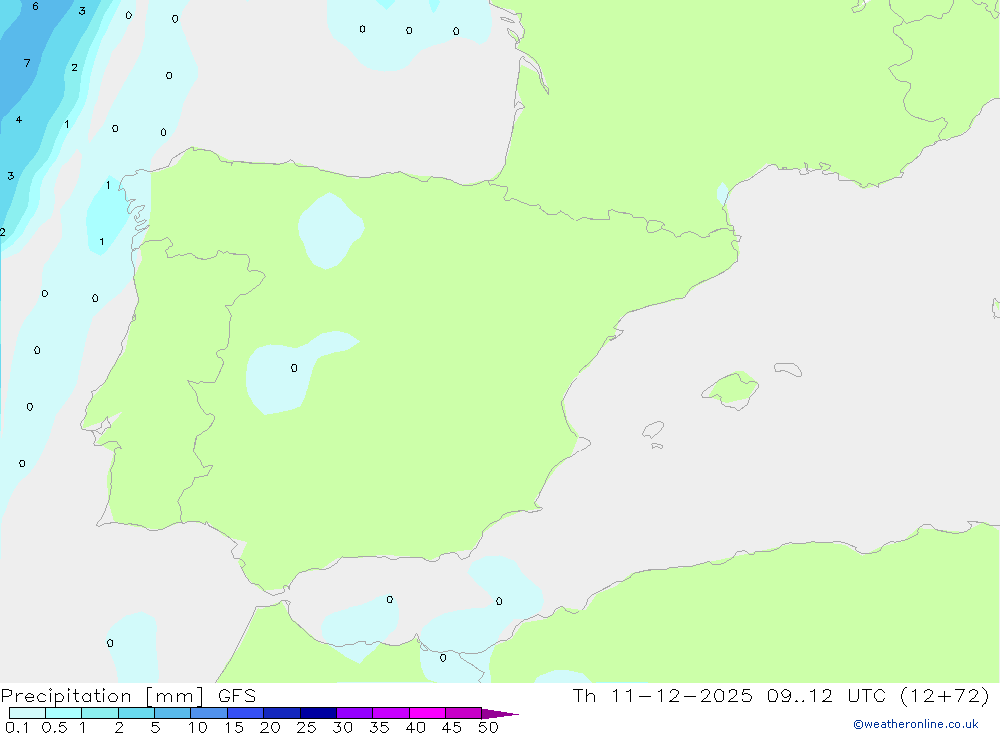Select the 10–15 mm legend color swatch

pyautogui.click(x=209, y=713)
